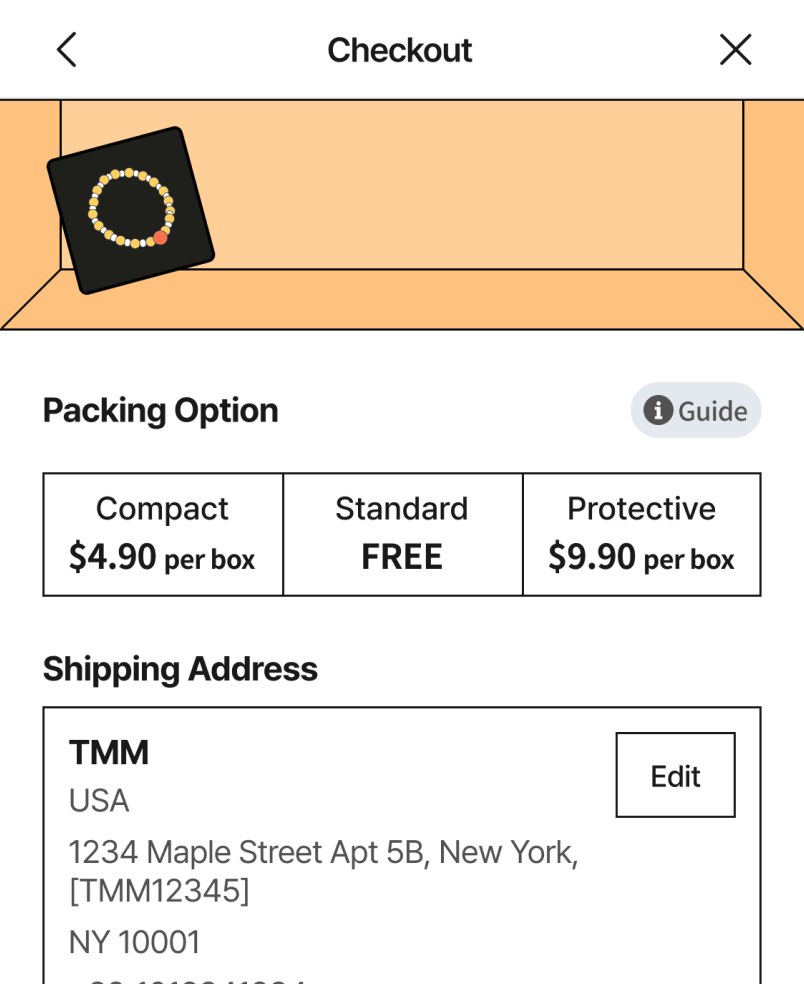Open the packing Guide

696,410
